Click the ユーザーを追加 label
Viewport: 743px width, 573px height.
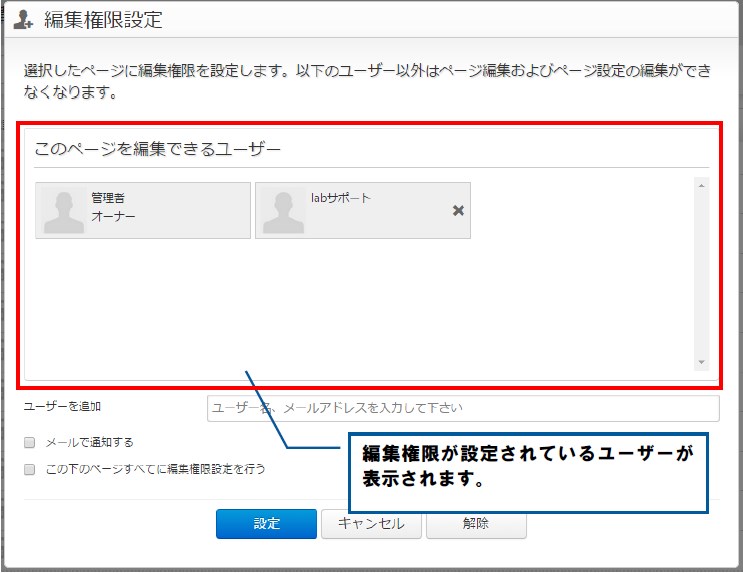62,406
